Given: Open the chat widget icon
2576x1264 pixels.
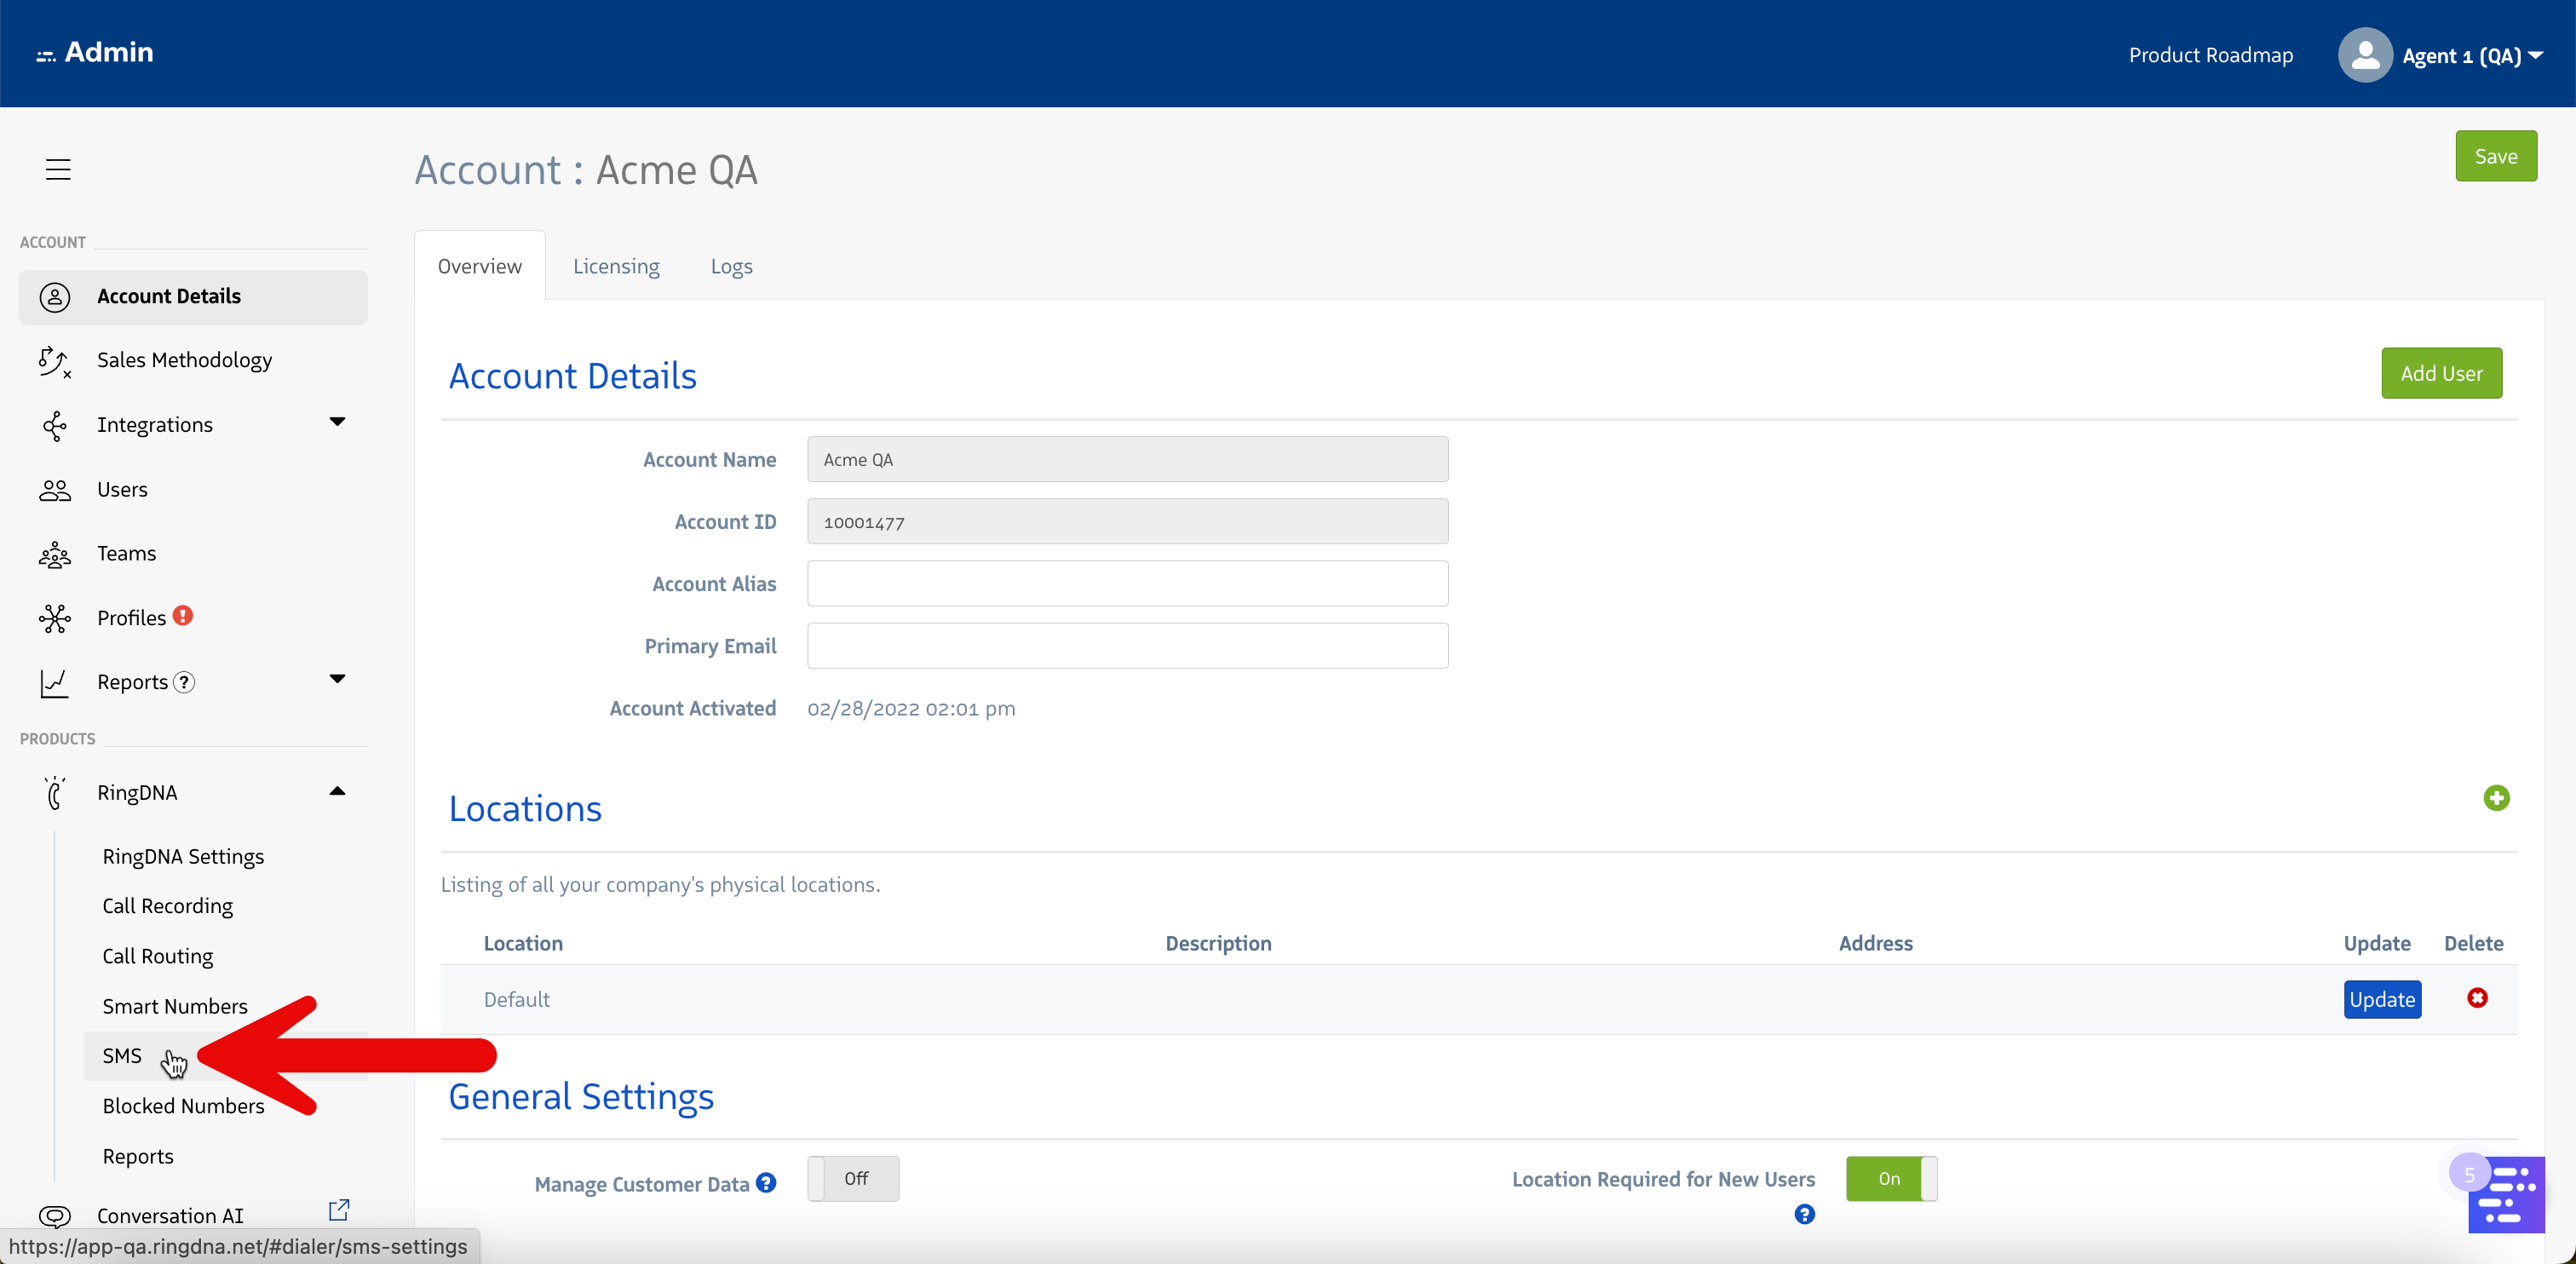Looking at the screenshot, I should click(x=2505, y=1195).
